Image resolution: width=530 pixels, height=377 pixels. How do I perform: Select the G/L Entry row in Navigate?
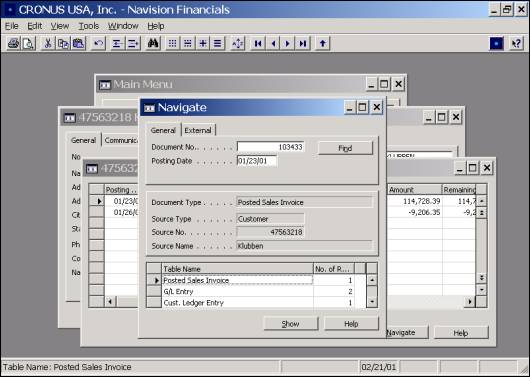(x=258, y=291)
